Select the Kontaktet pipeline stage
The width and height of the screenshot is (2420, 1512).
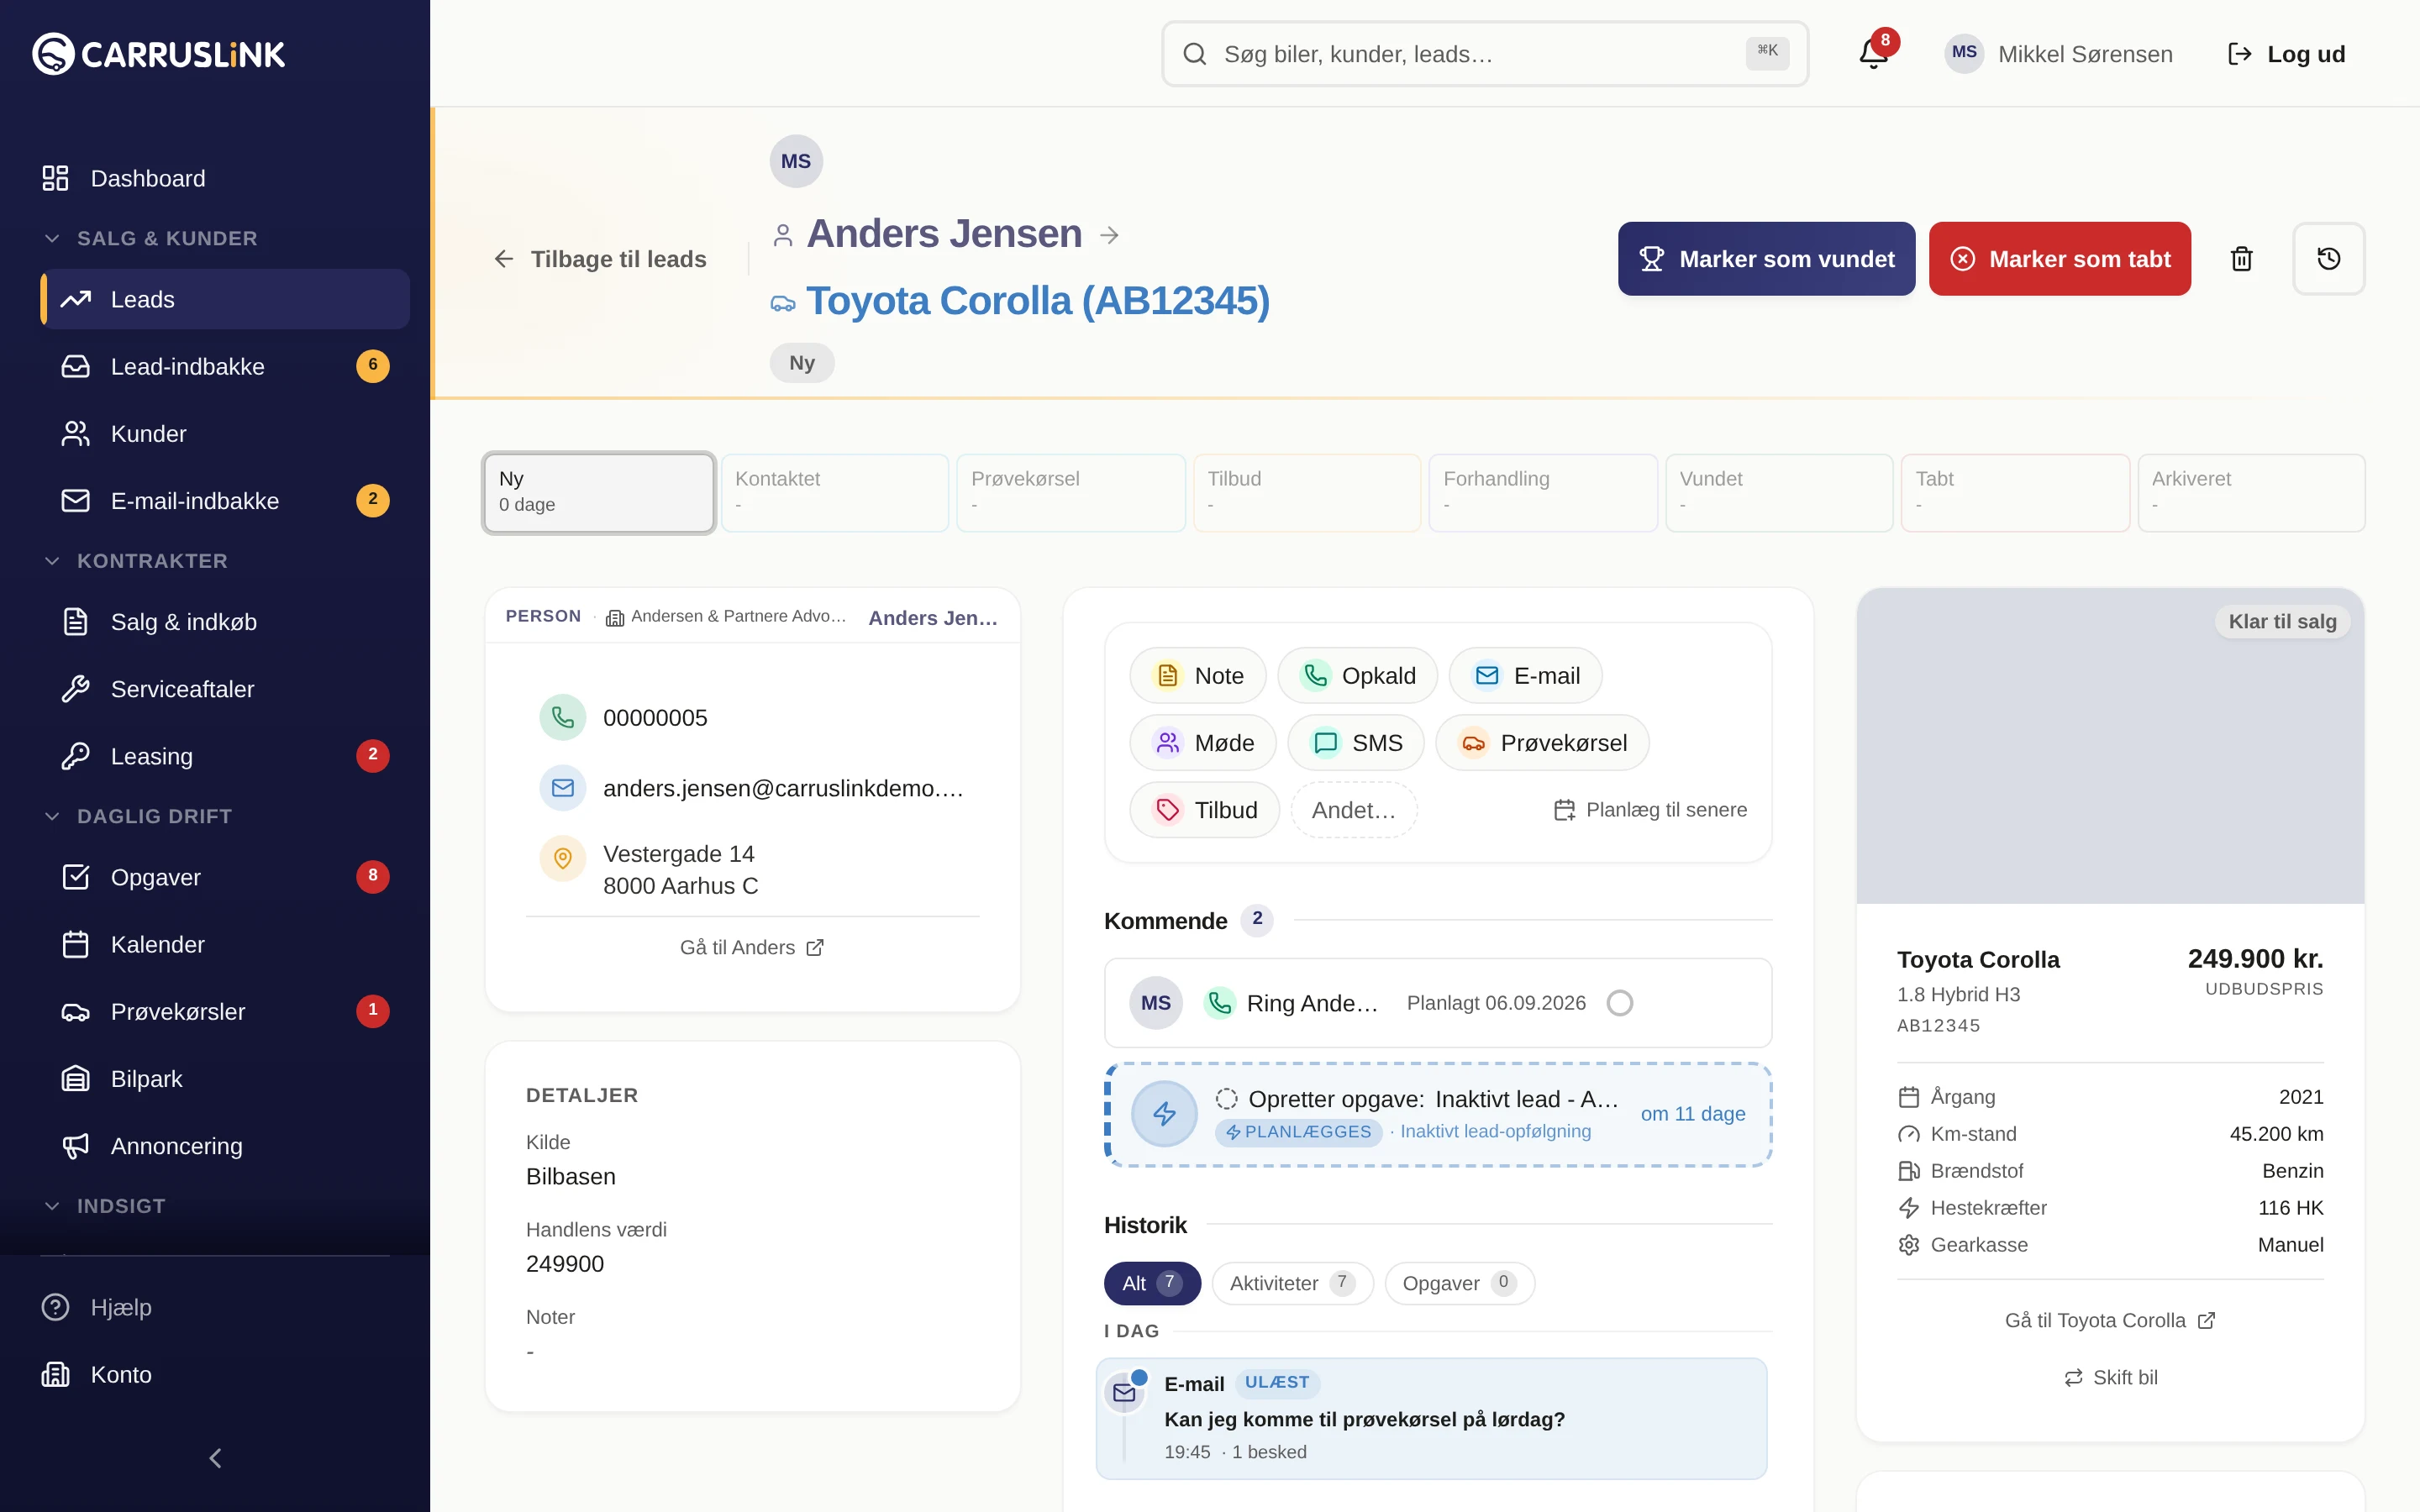pos(835,492)
